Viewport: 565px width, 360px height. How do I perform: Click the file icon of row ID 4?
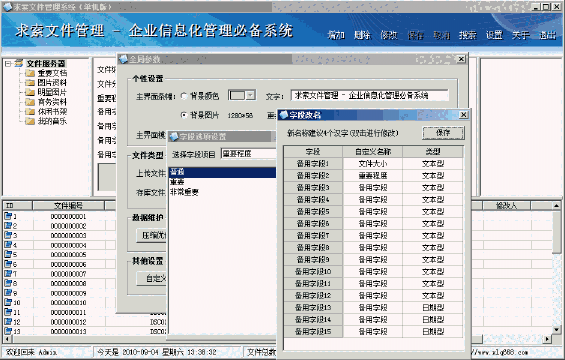[8, 245]
